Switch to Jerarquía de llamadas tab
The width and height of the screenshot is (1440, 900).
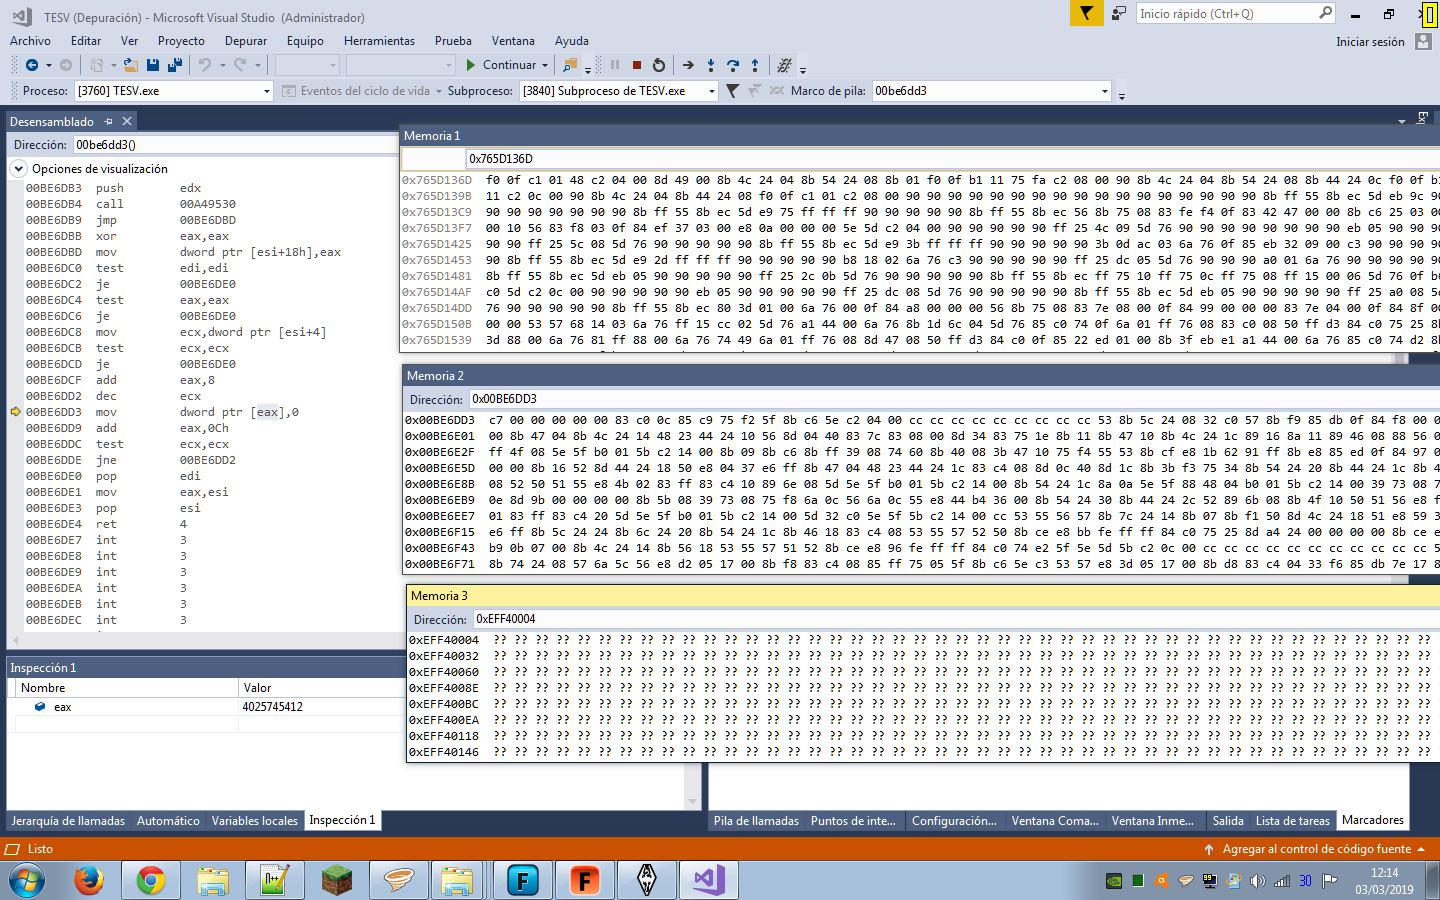[68, 821]
